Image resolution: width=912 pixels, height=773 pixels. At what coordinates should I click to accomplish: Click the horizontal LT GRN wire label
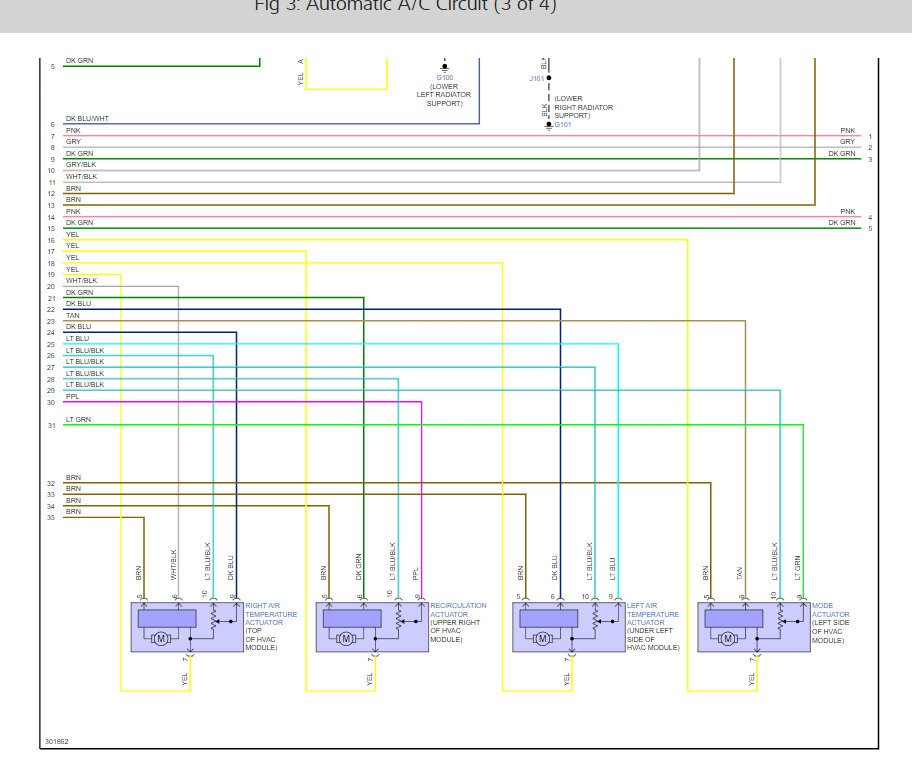pos(78,419)
